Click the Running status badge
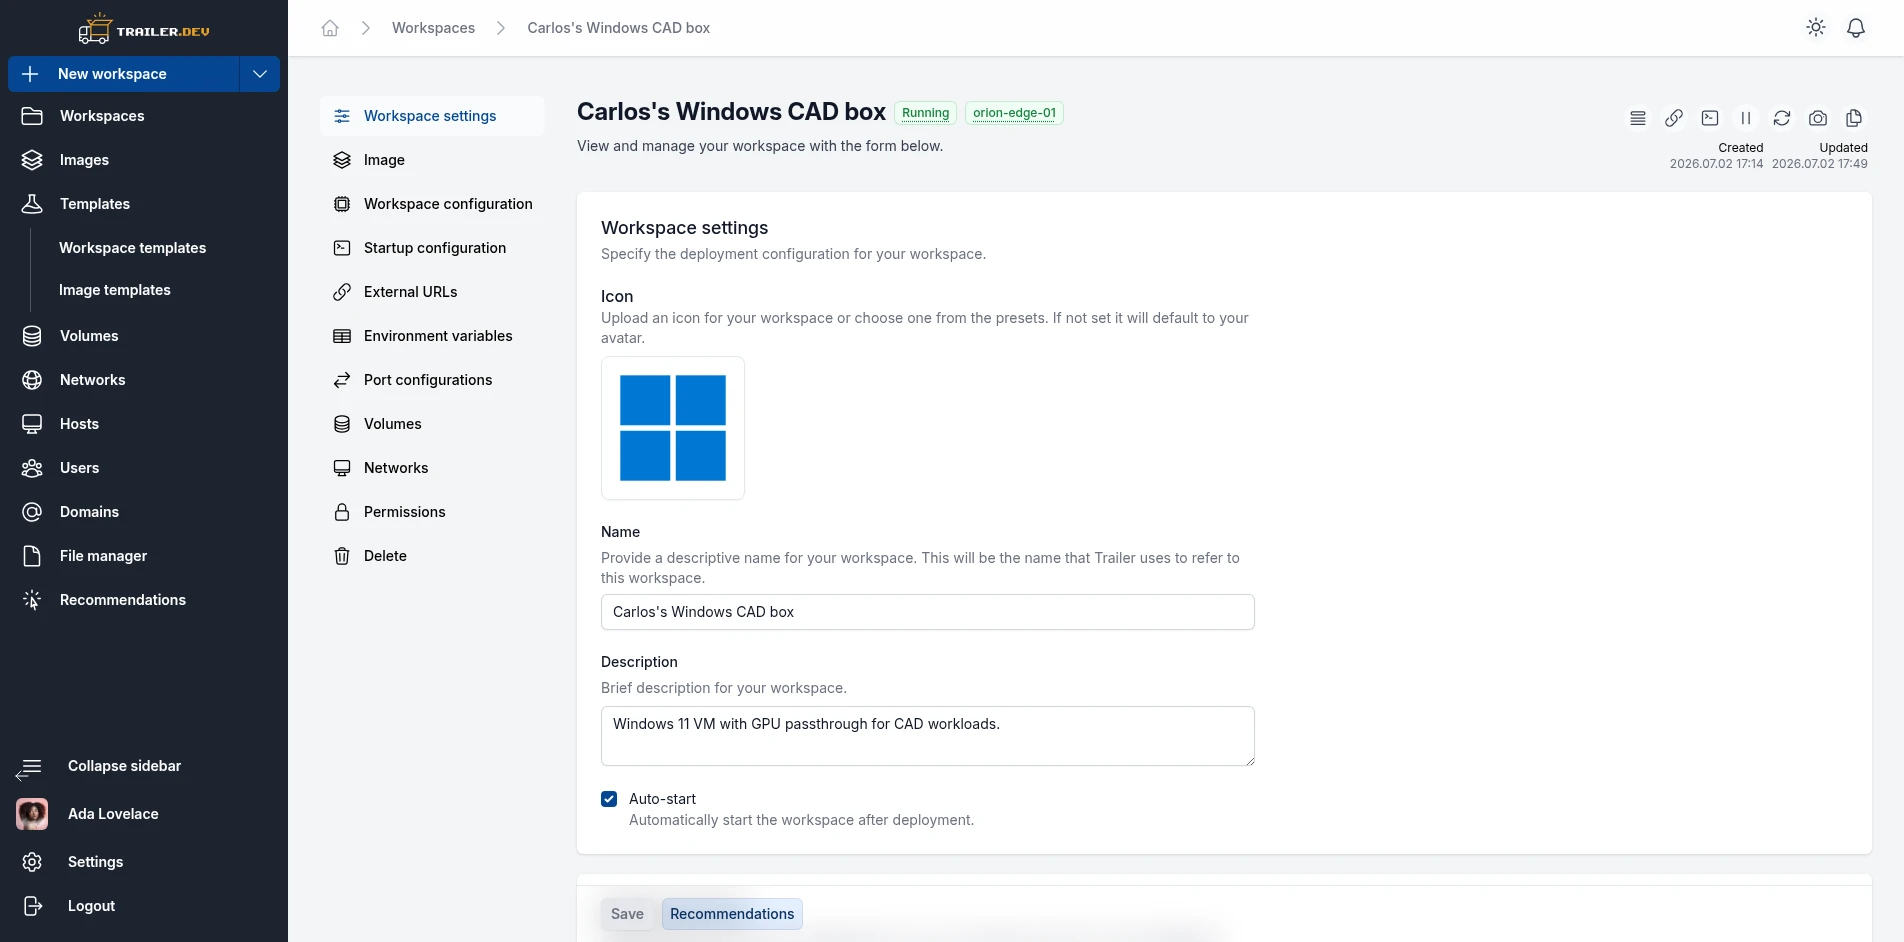Screen dimensions: 1904x942 click(925, 113)
